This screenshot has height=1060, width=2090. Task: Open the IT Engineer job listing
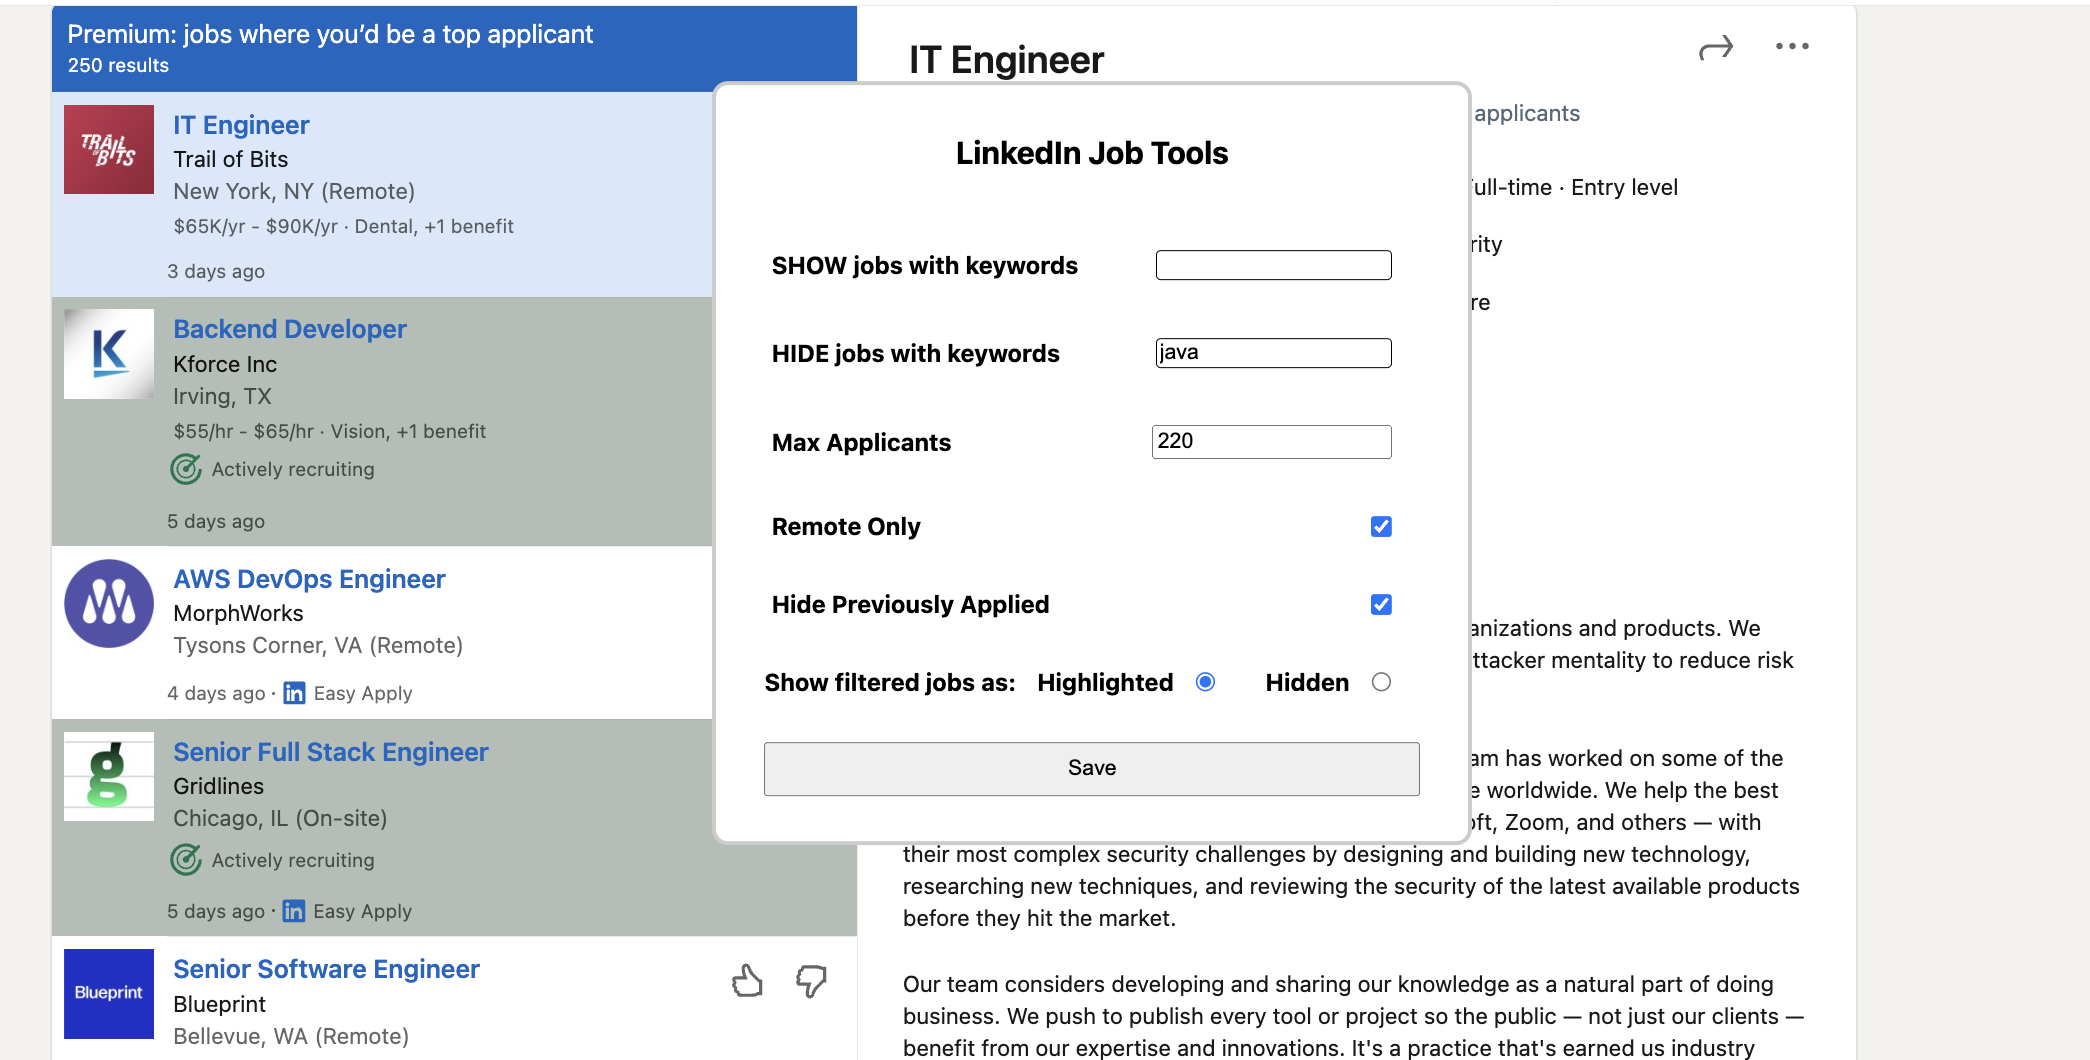241,125
